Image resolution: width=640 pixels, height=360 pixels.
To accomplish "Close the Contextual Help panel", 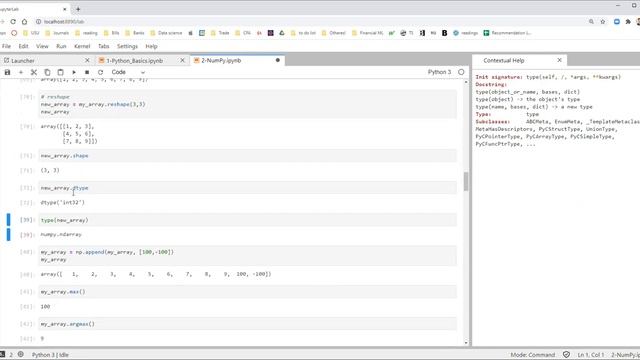I will click(559, 60).
